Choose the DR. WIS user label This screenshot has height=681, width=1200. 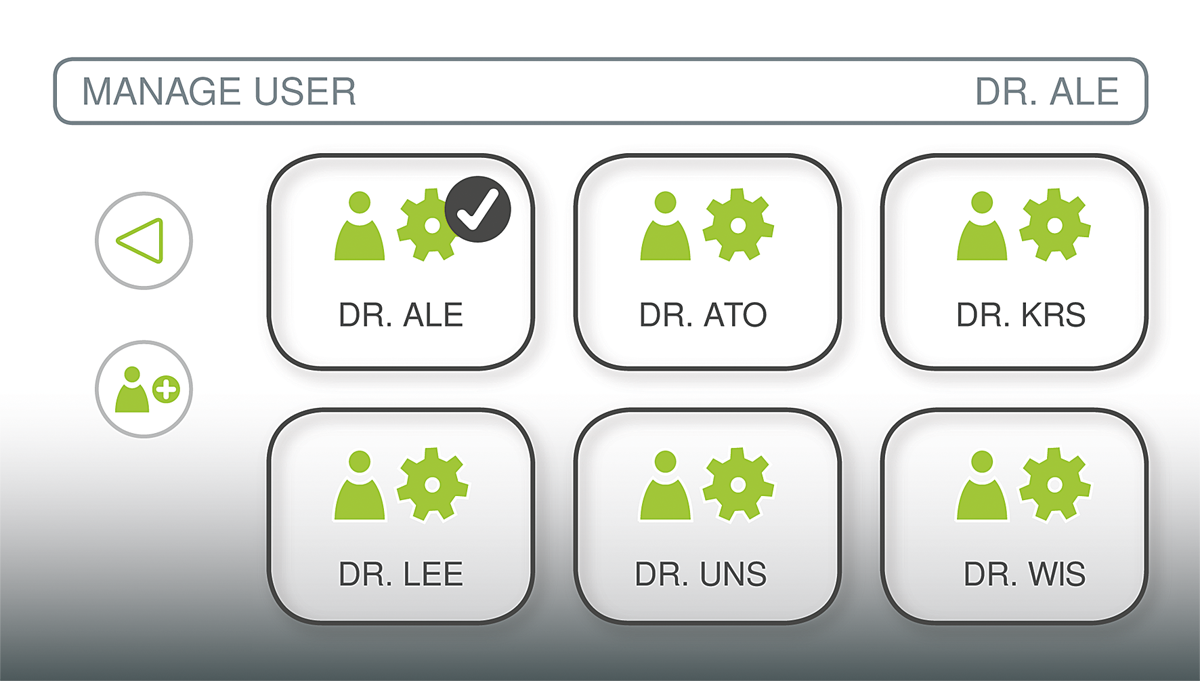click(x=1024, y=574)
